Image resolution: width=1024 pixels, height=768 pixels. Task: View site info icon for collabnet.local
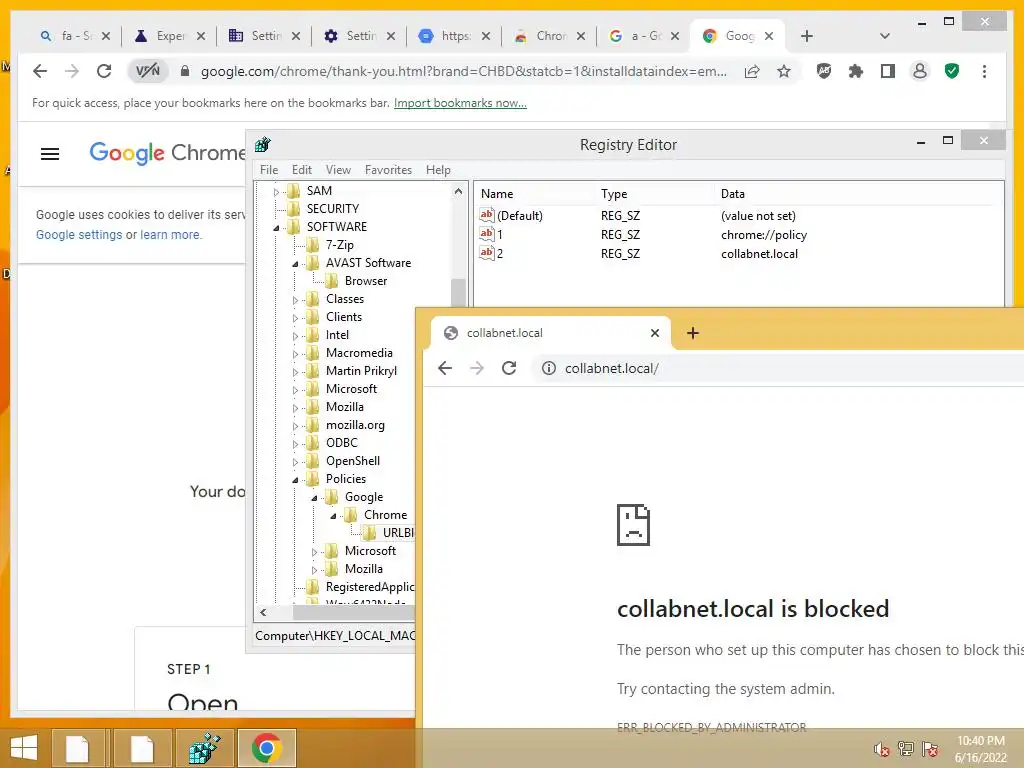pos(549,368)
